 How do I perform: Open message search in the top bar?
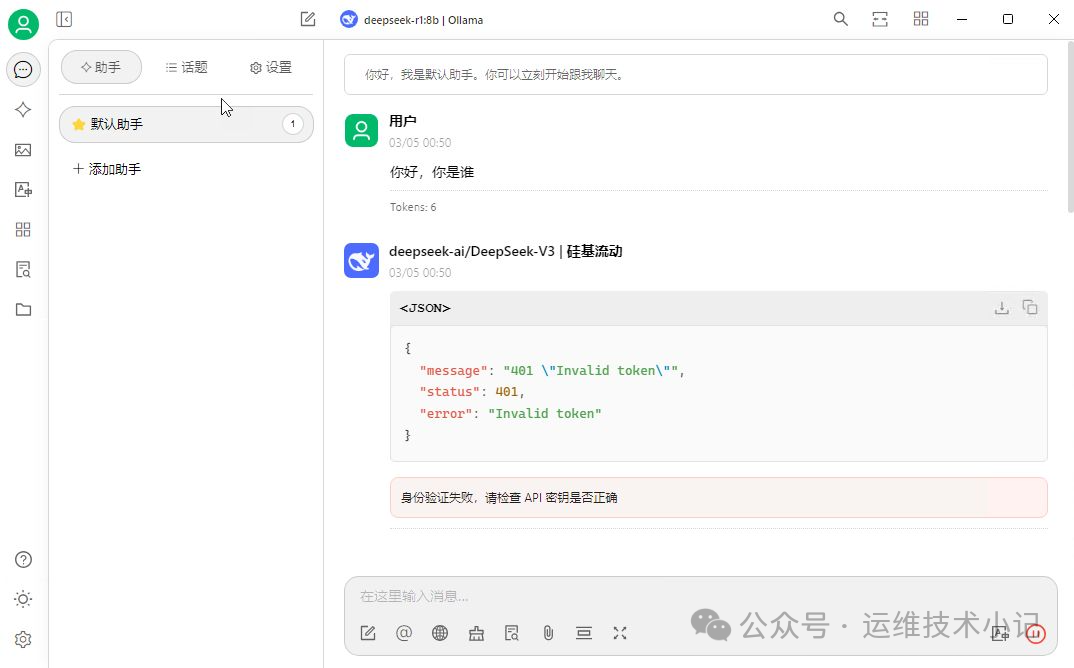tap(840, 19)
